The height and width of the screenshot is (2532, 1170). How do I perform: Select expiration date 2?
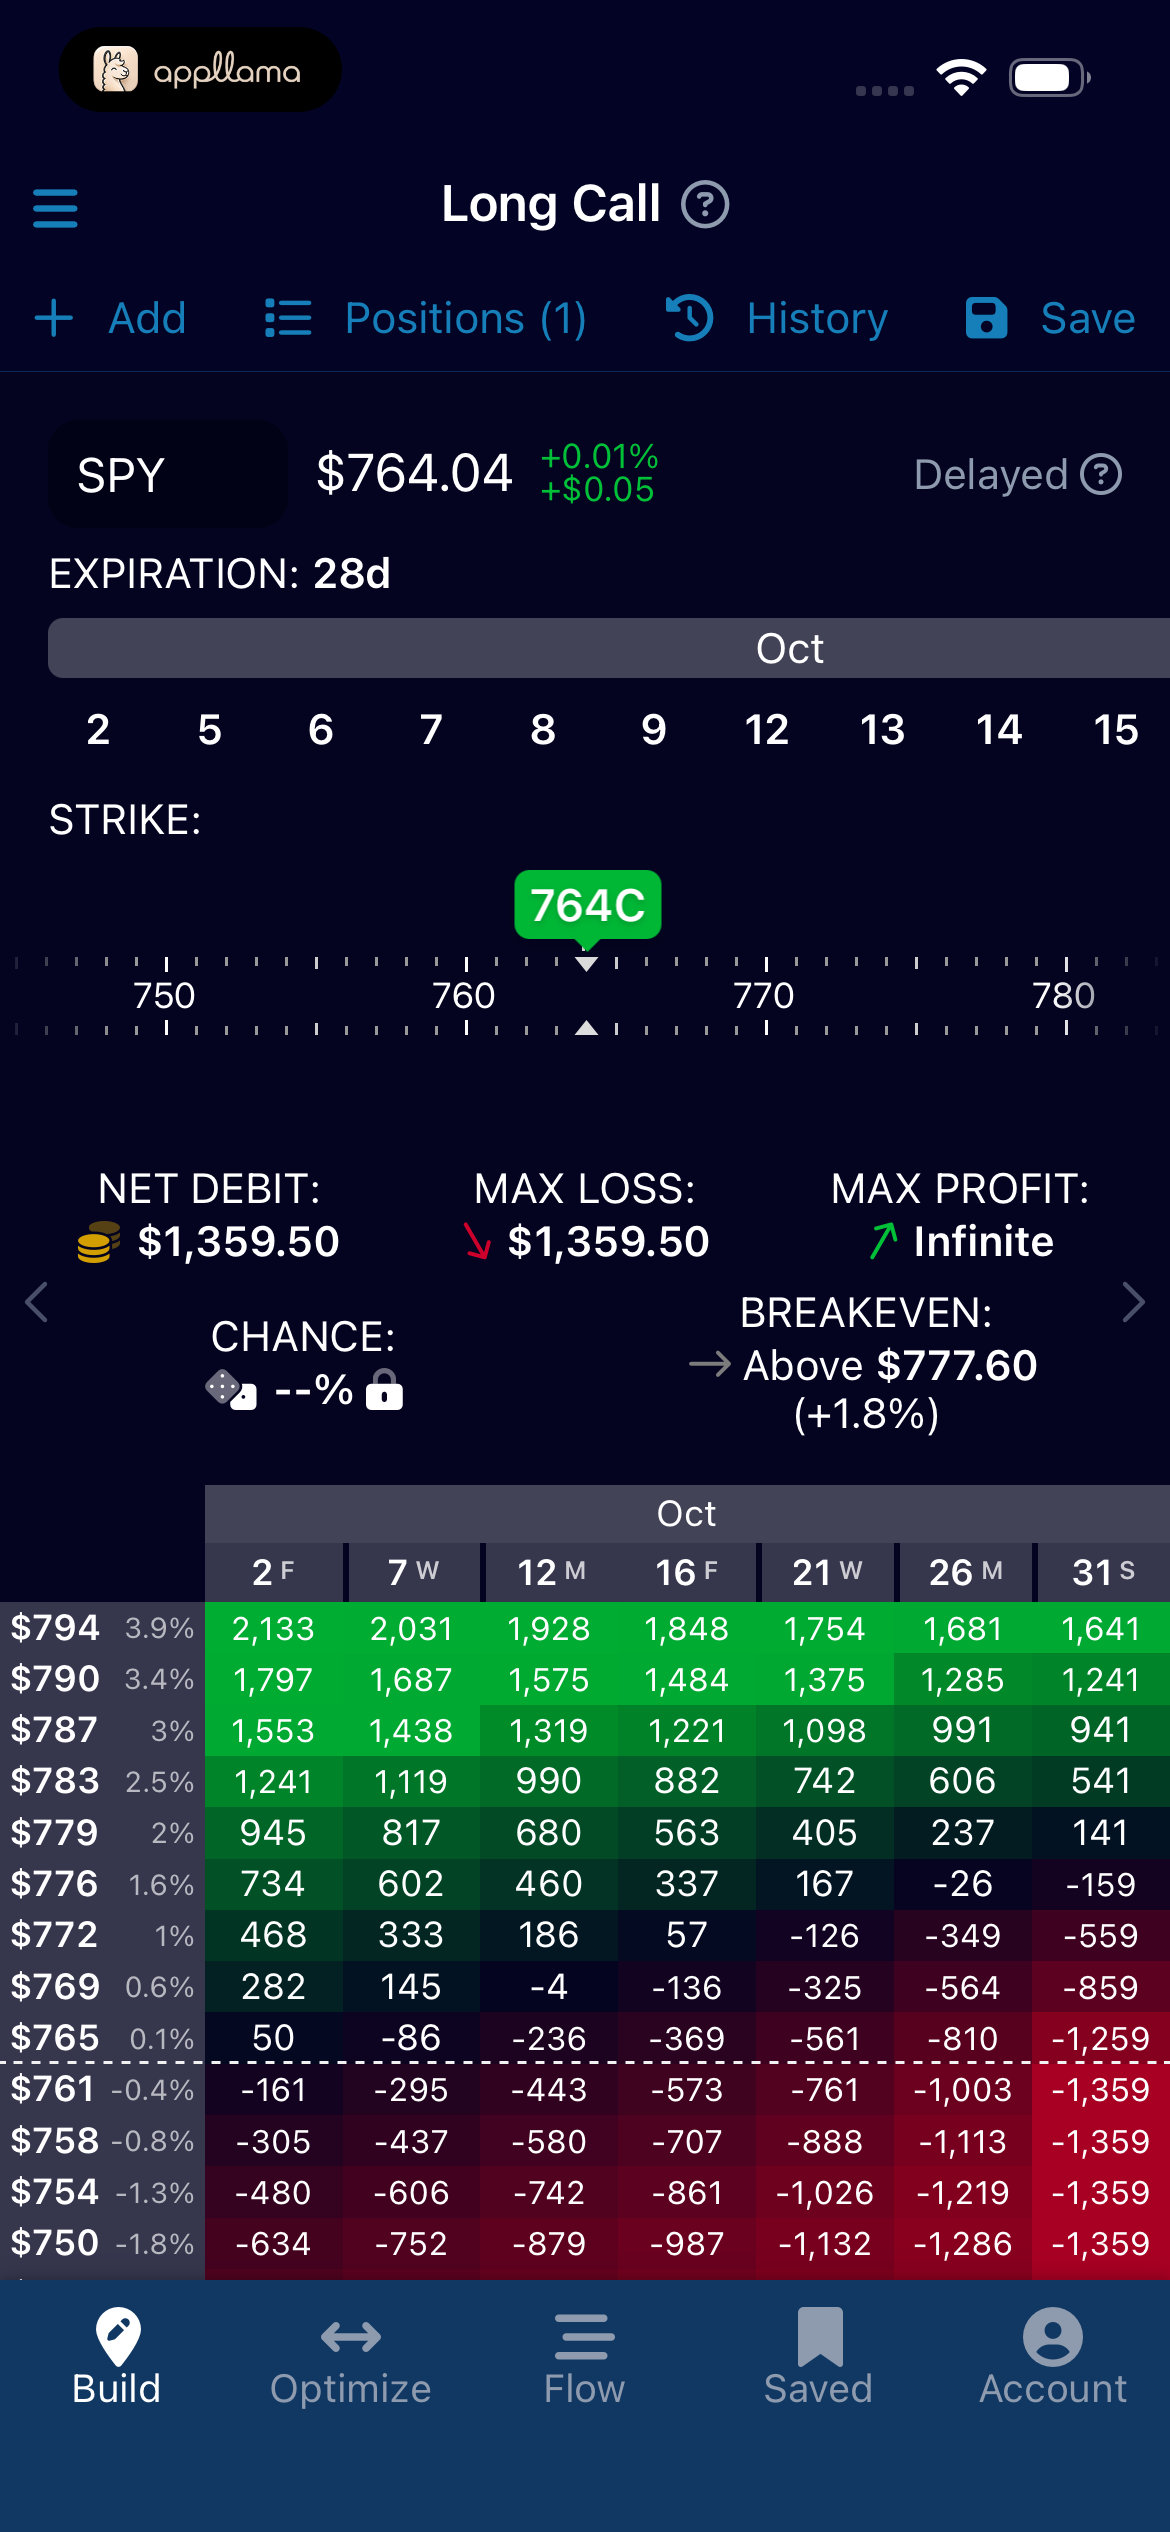pyautogui.click(x=98, y=730)
